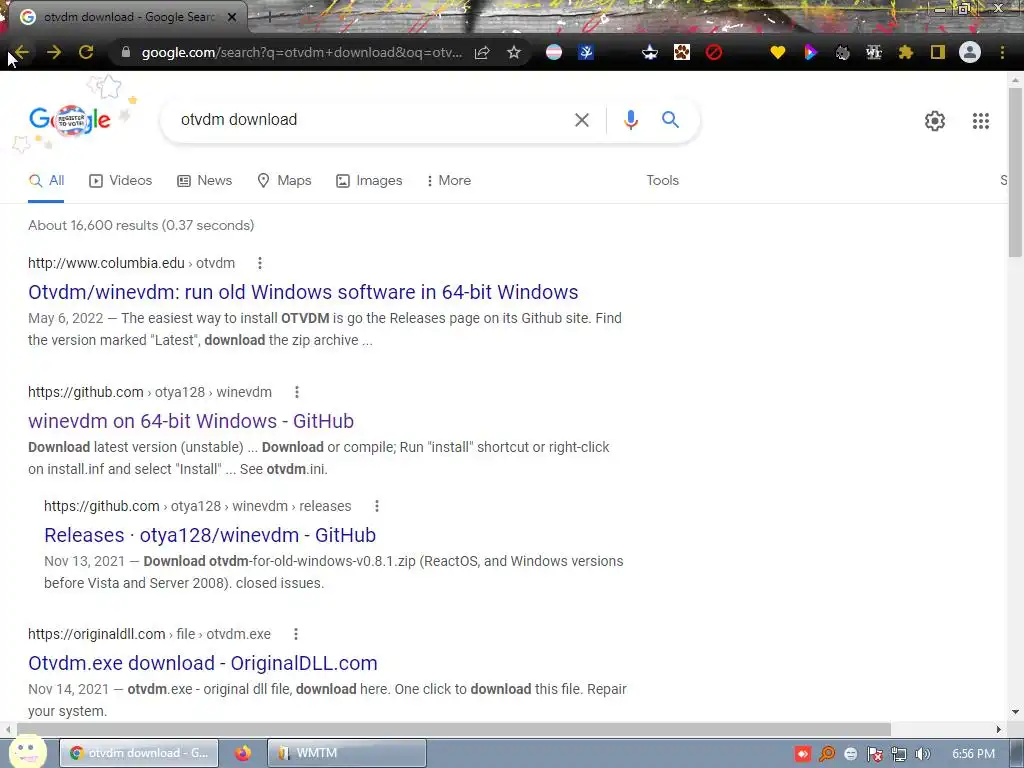The height and width of the screenshot is (768, 1024).
Task: Open options for the originaldll.com result
Action: (x=296, y=634)
